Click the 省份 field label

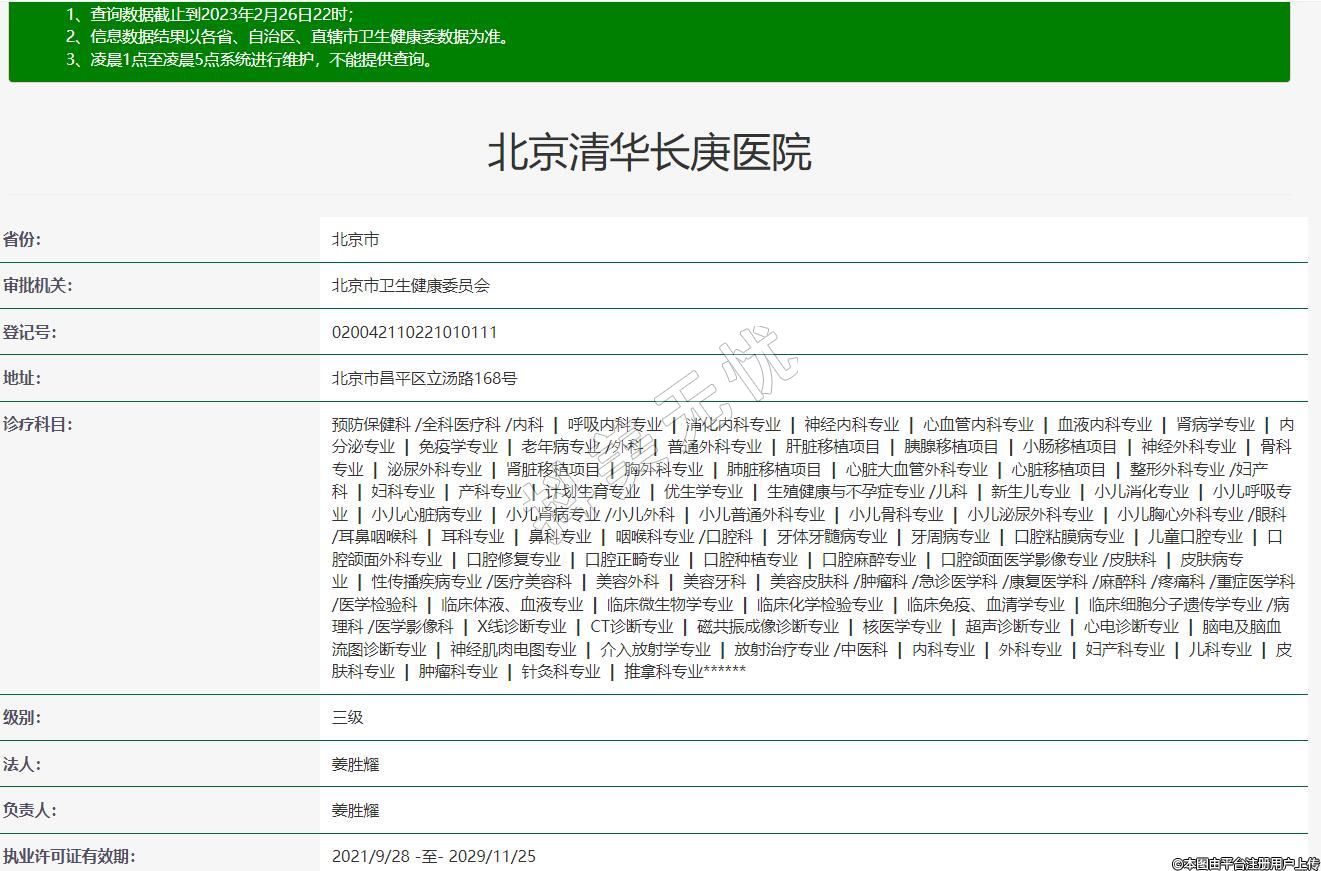coord(22,240)
